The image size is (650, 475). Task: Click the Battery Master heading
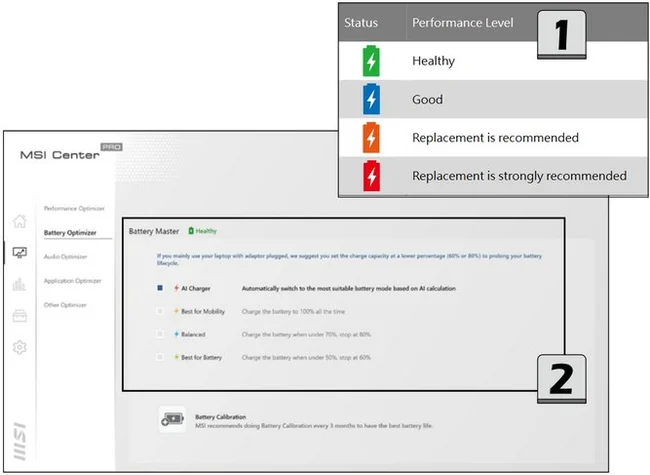[154, 231]
